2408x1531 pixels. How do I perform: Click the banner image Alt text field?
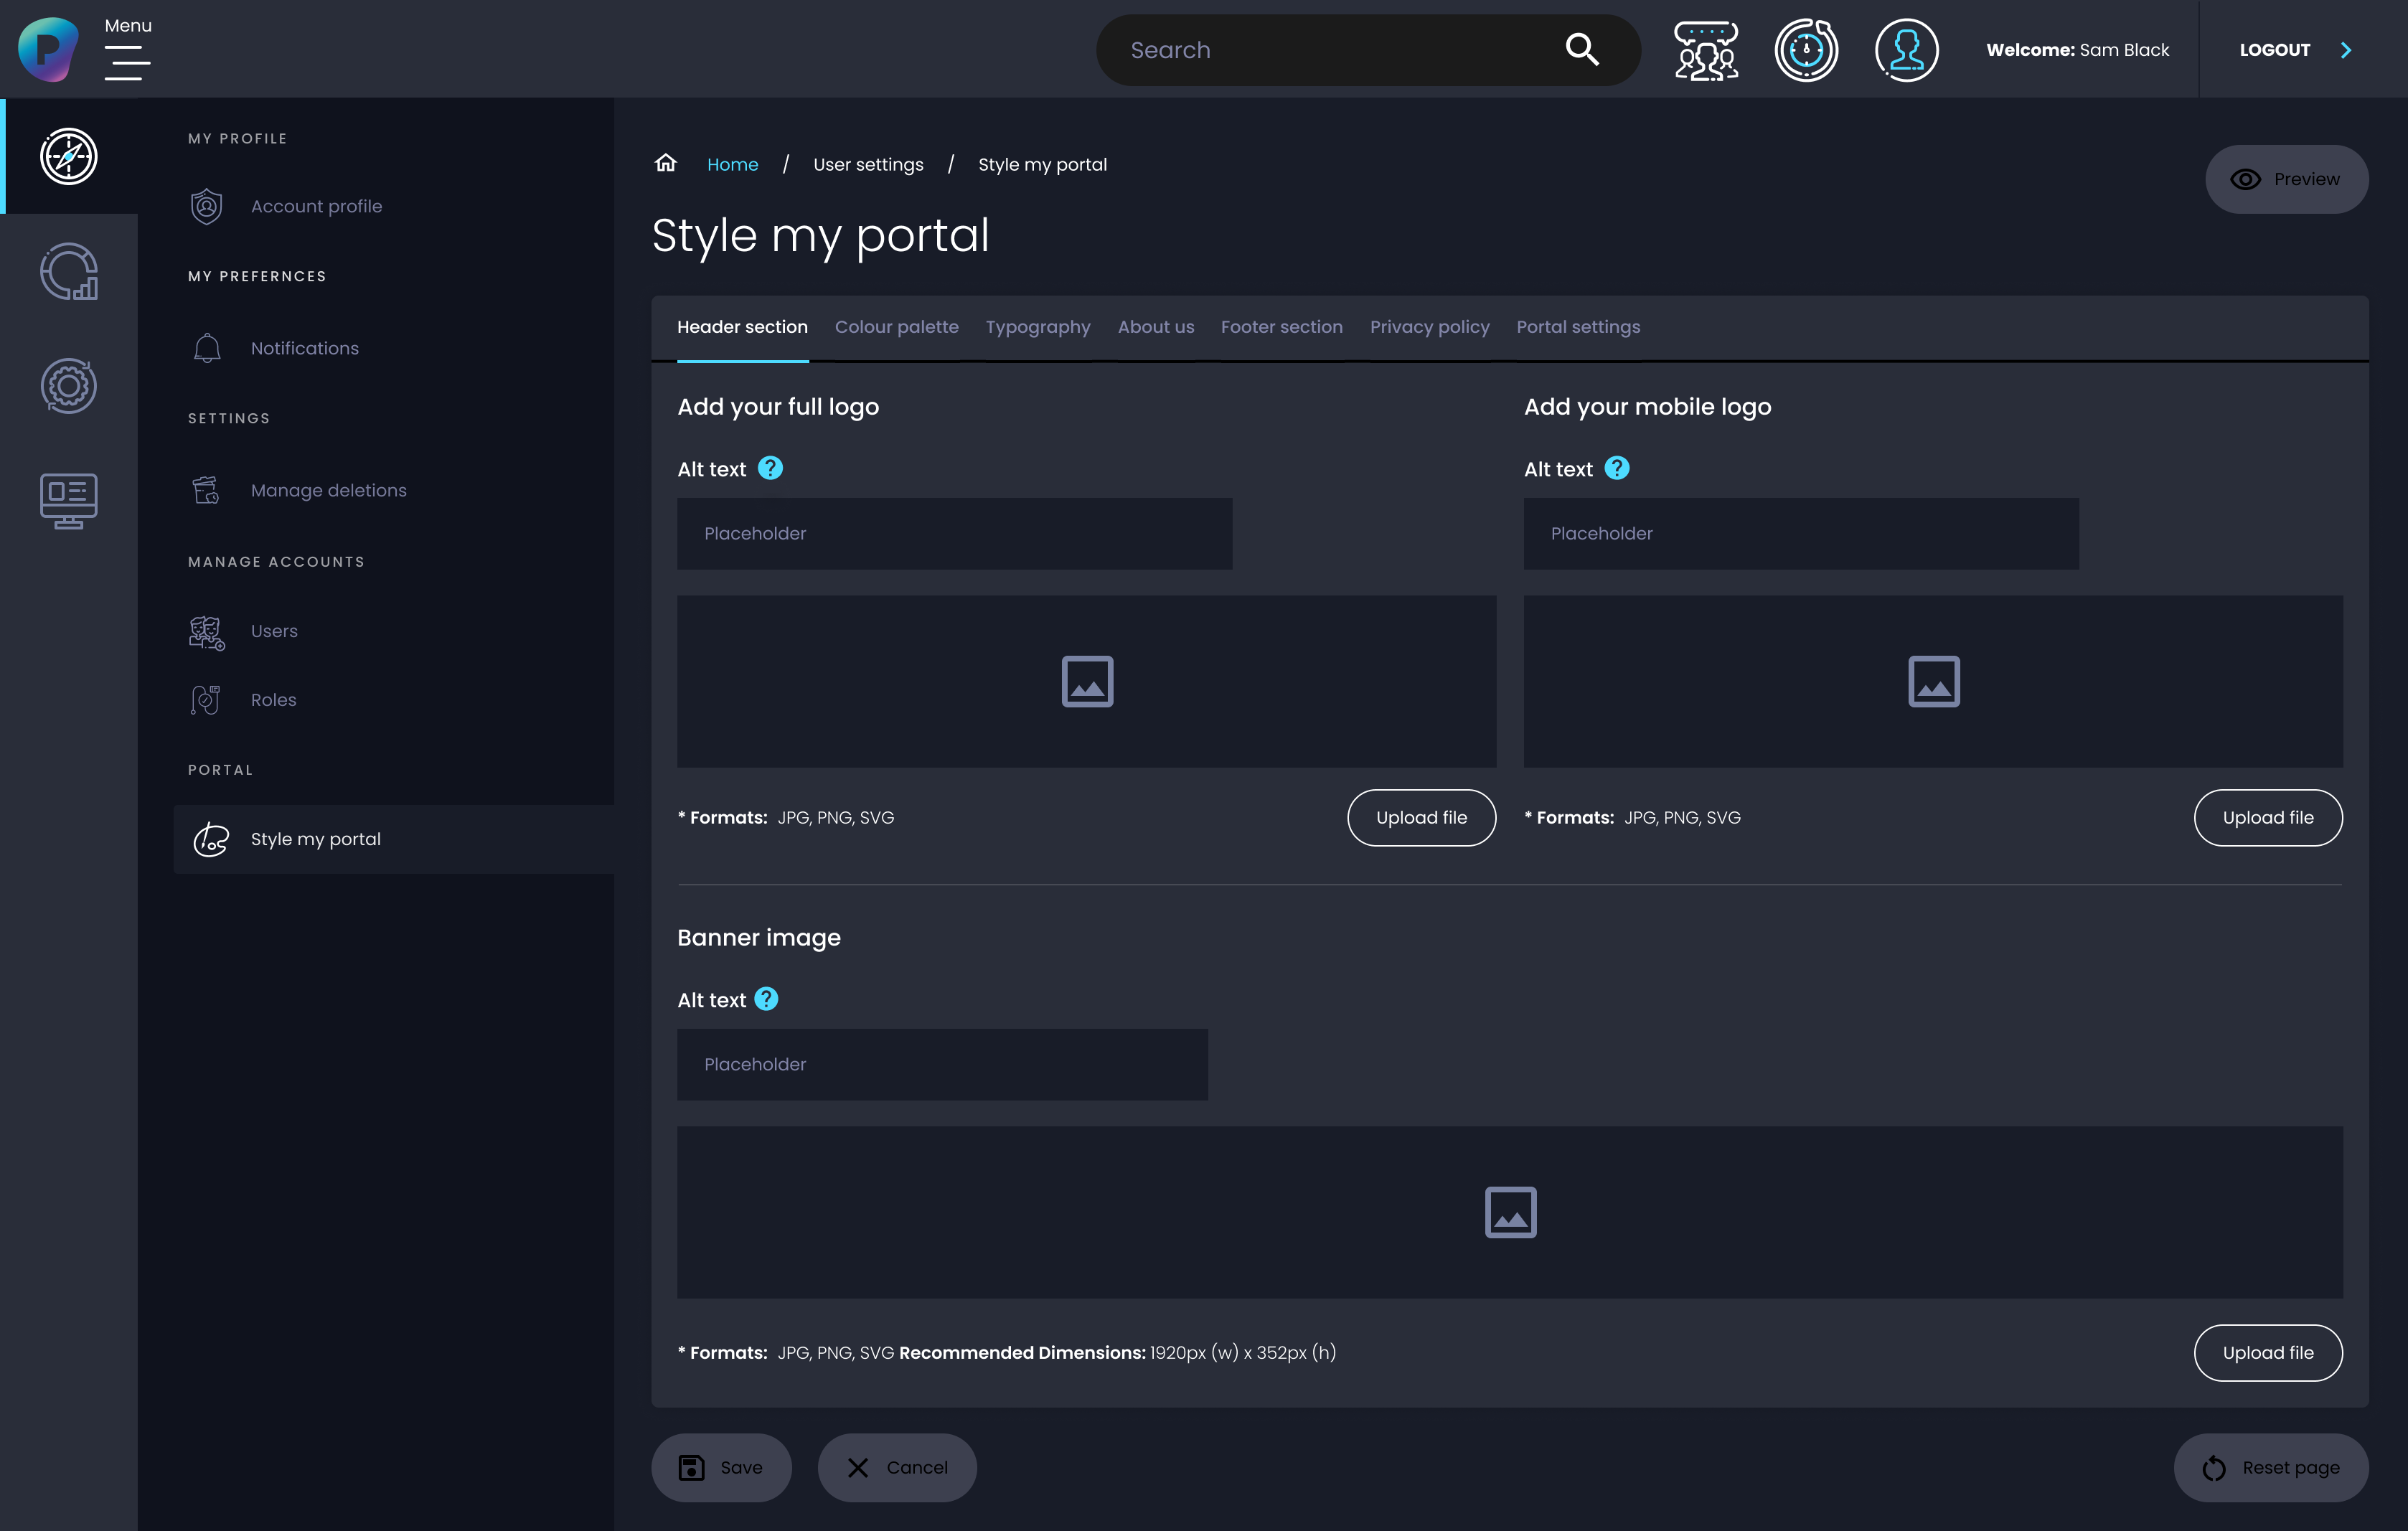942,1064
